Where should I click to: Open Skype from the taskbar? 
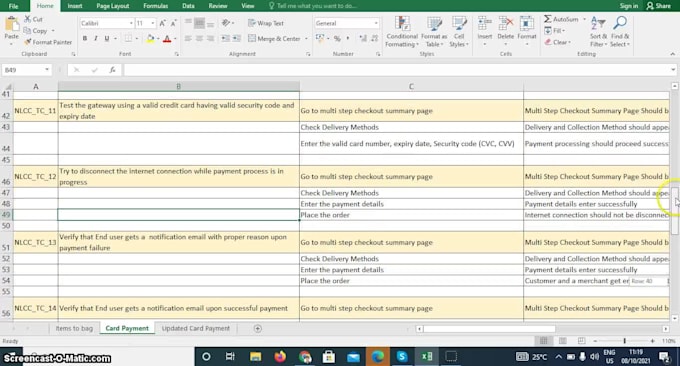[x=402, y=356]
